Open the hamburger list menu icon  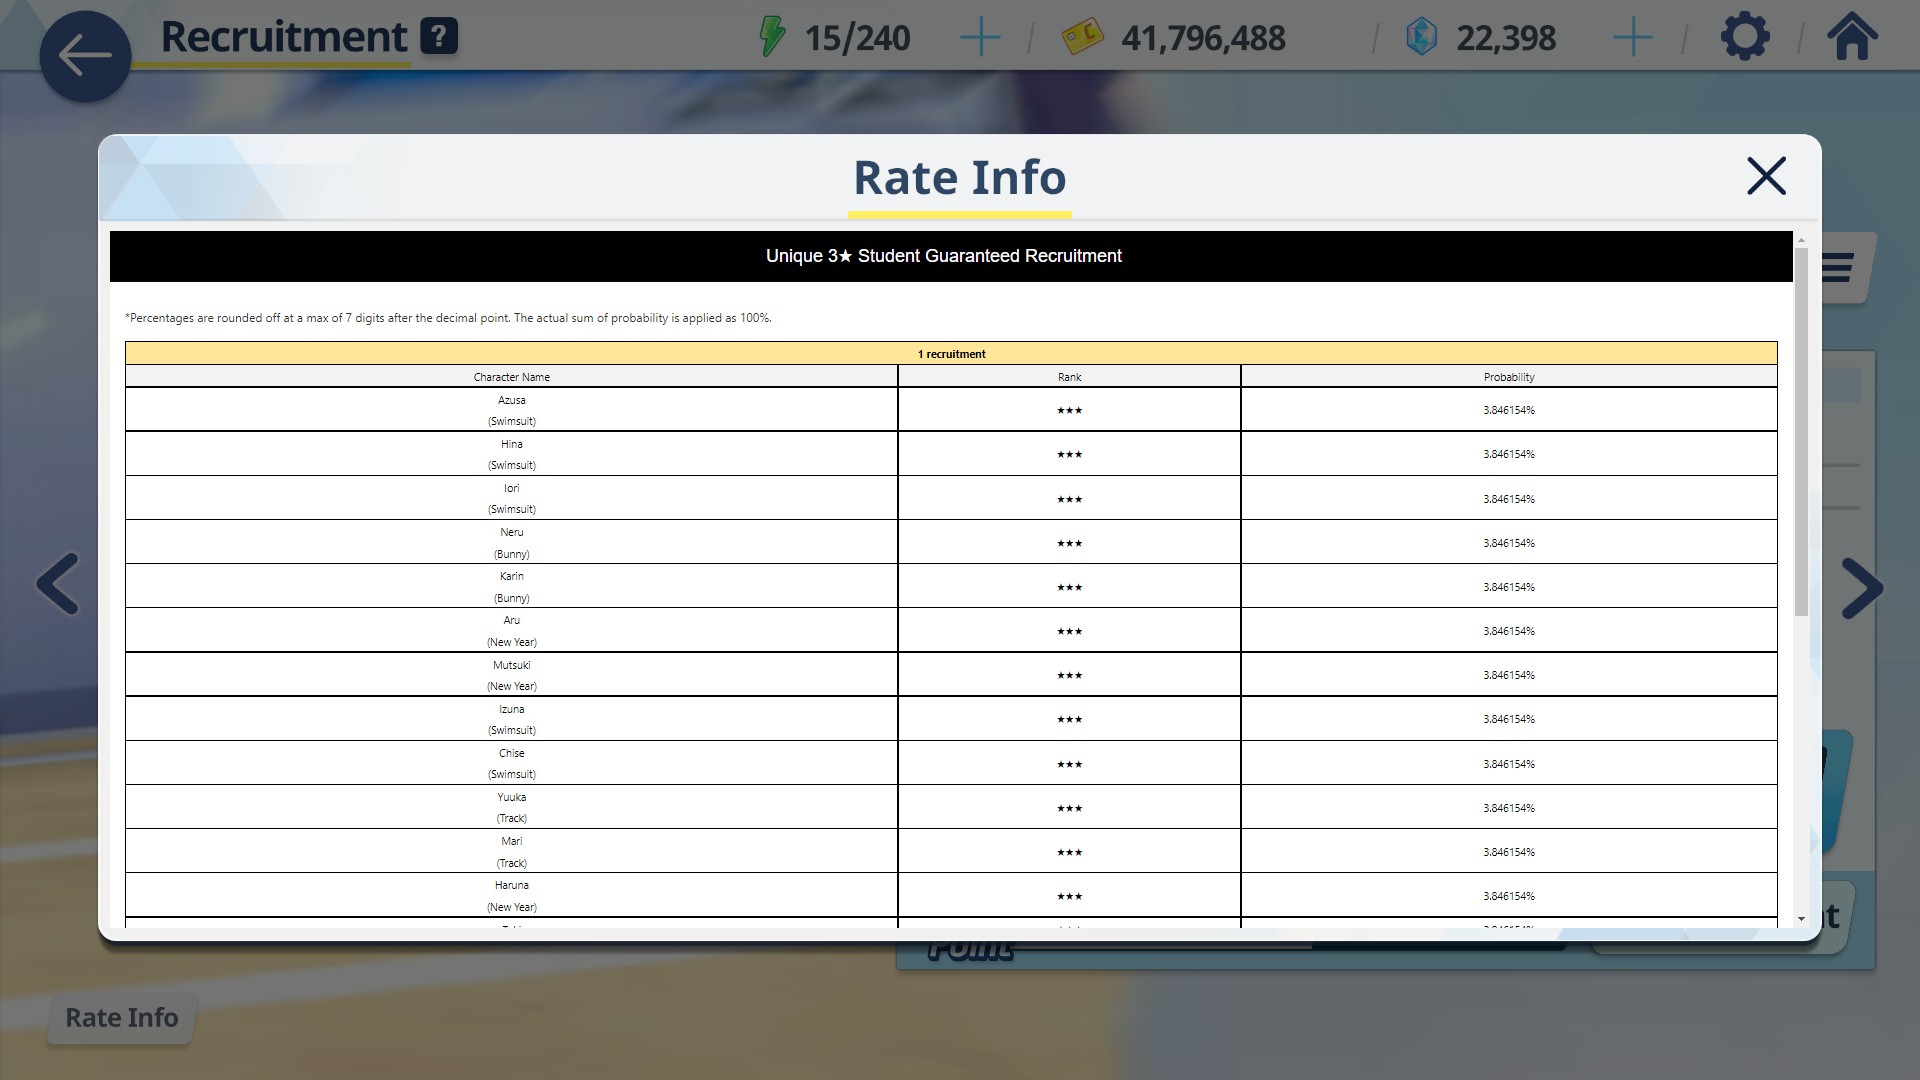(1838, 267)
